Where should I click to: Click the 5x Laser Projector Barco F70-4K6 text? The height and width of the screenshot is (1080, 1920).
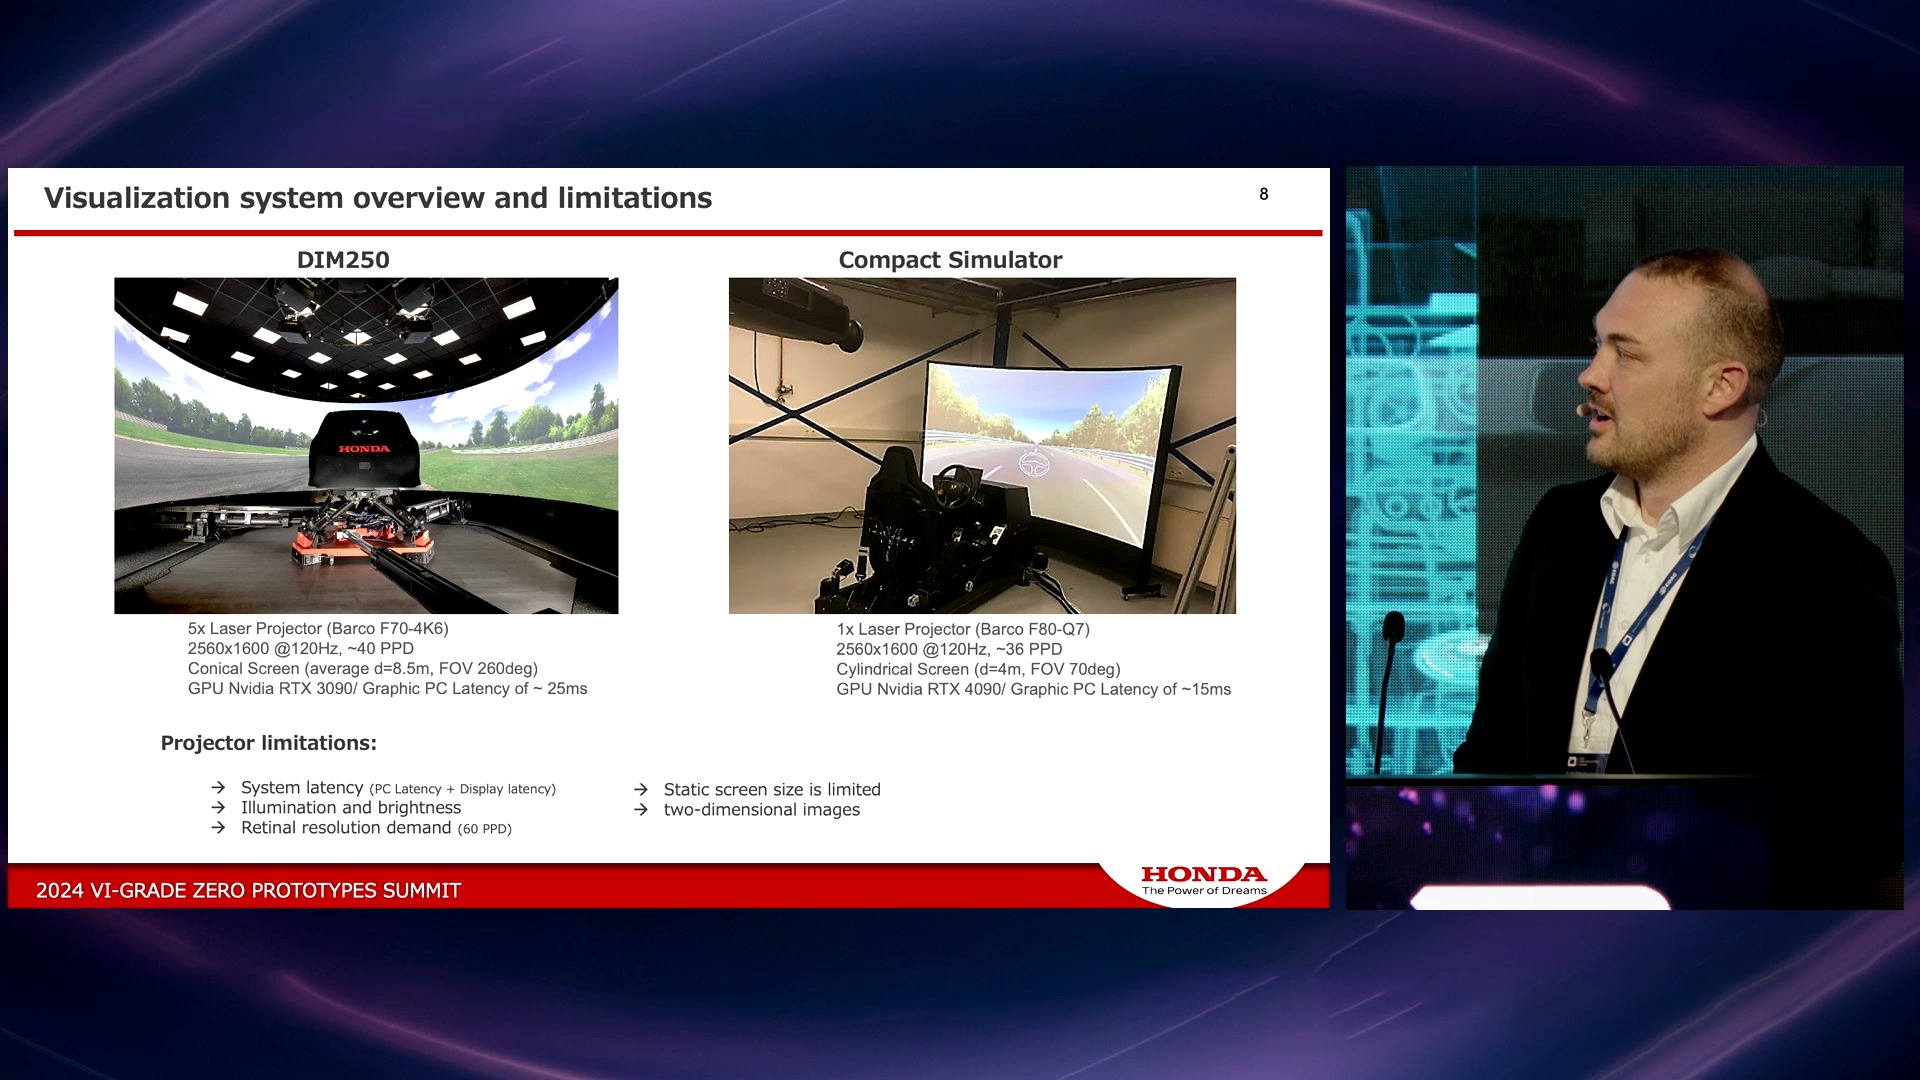click(x=318, y=629)
